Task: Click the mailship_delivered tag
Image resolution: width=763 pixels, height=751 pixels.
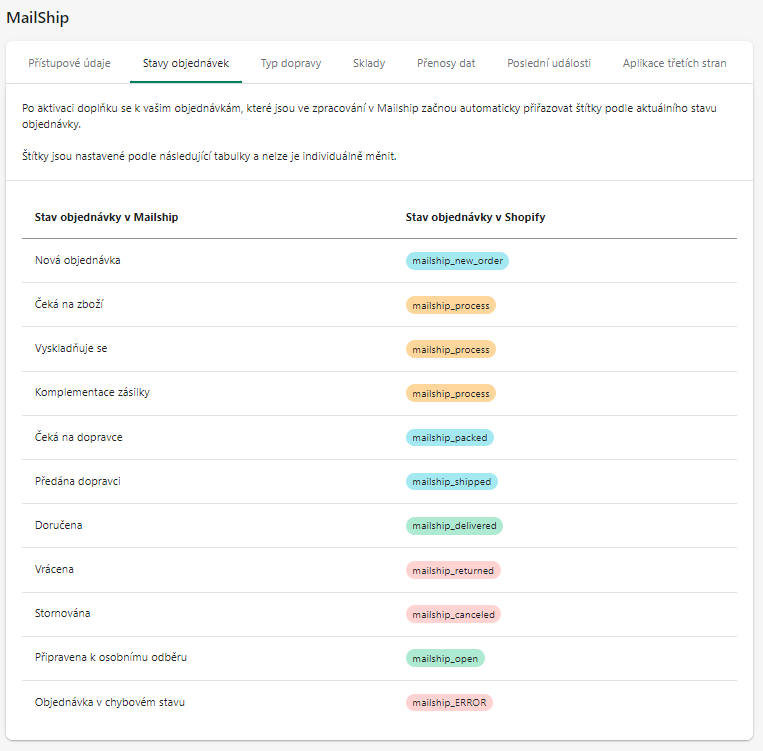Action: pyautogui.click(x=454, y=526)
